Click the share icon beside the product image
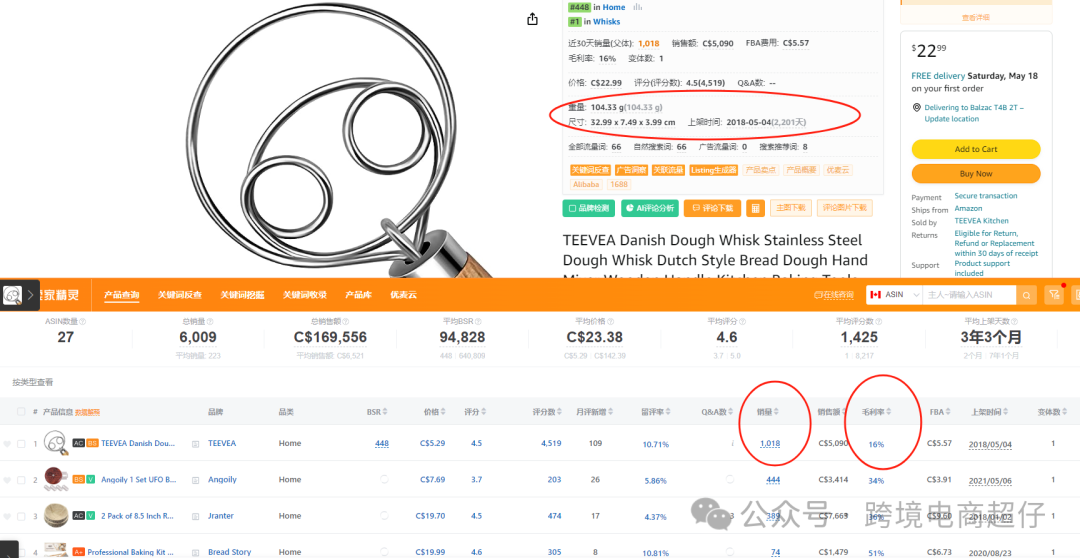This screenshot has width=1080, height=558. click(x=532, y=19)
